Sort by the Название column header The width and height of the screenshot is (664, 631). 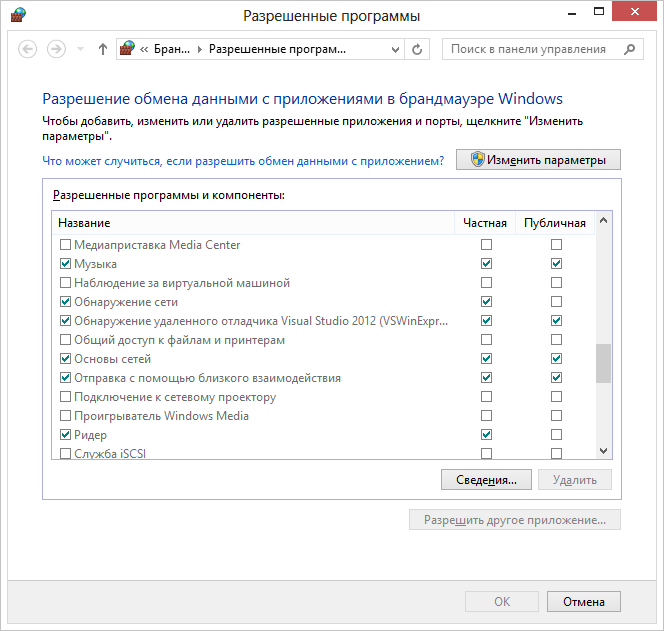[253, 223]
